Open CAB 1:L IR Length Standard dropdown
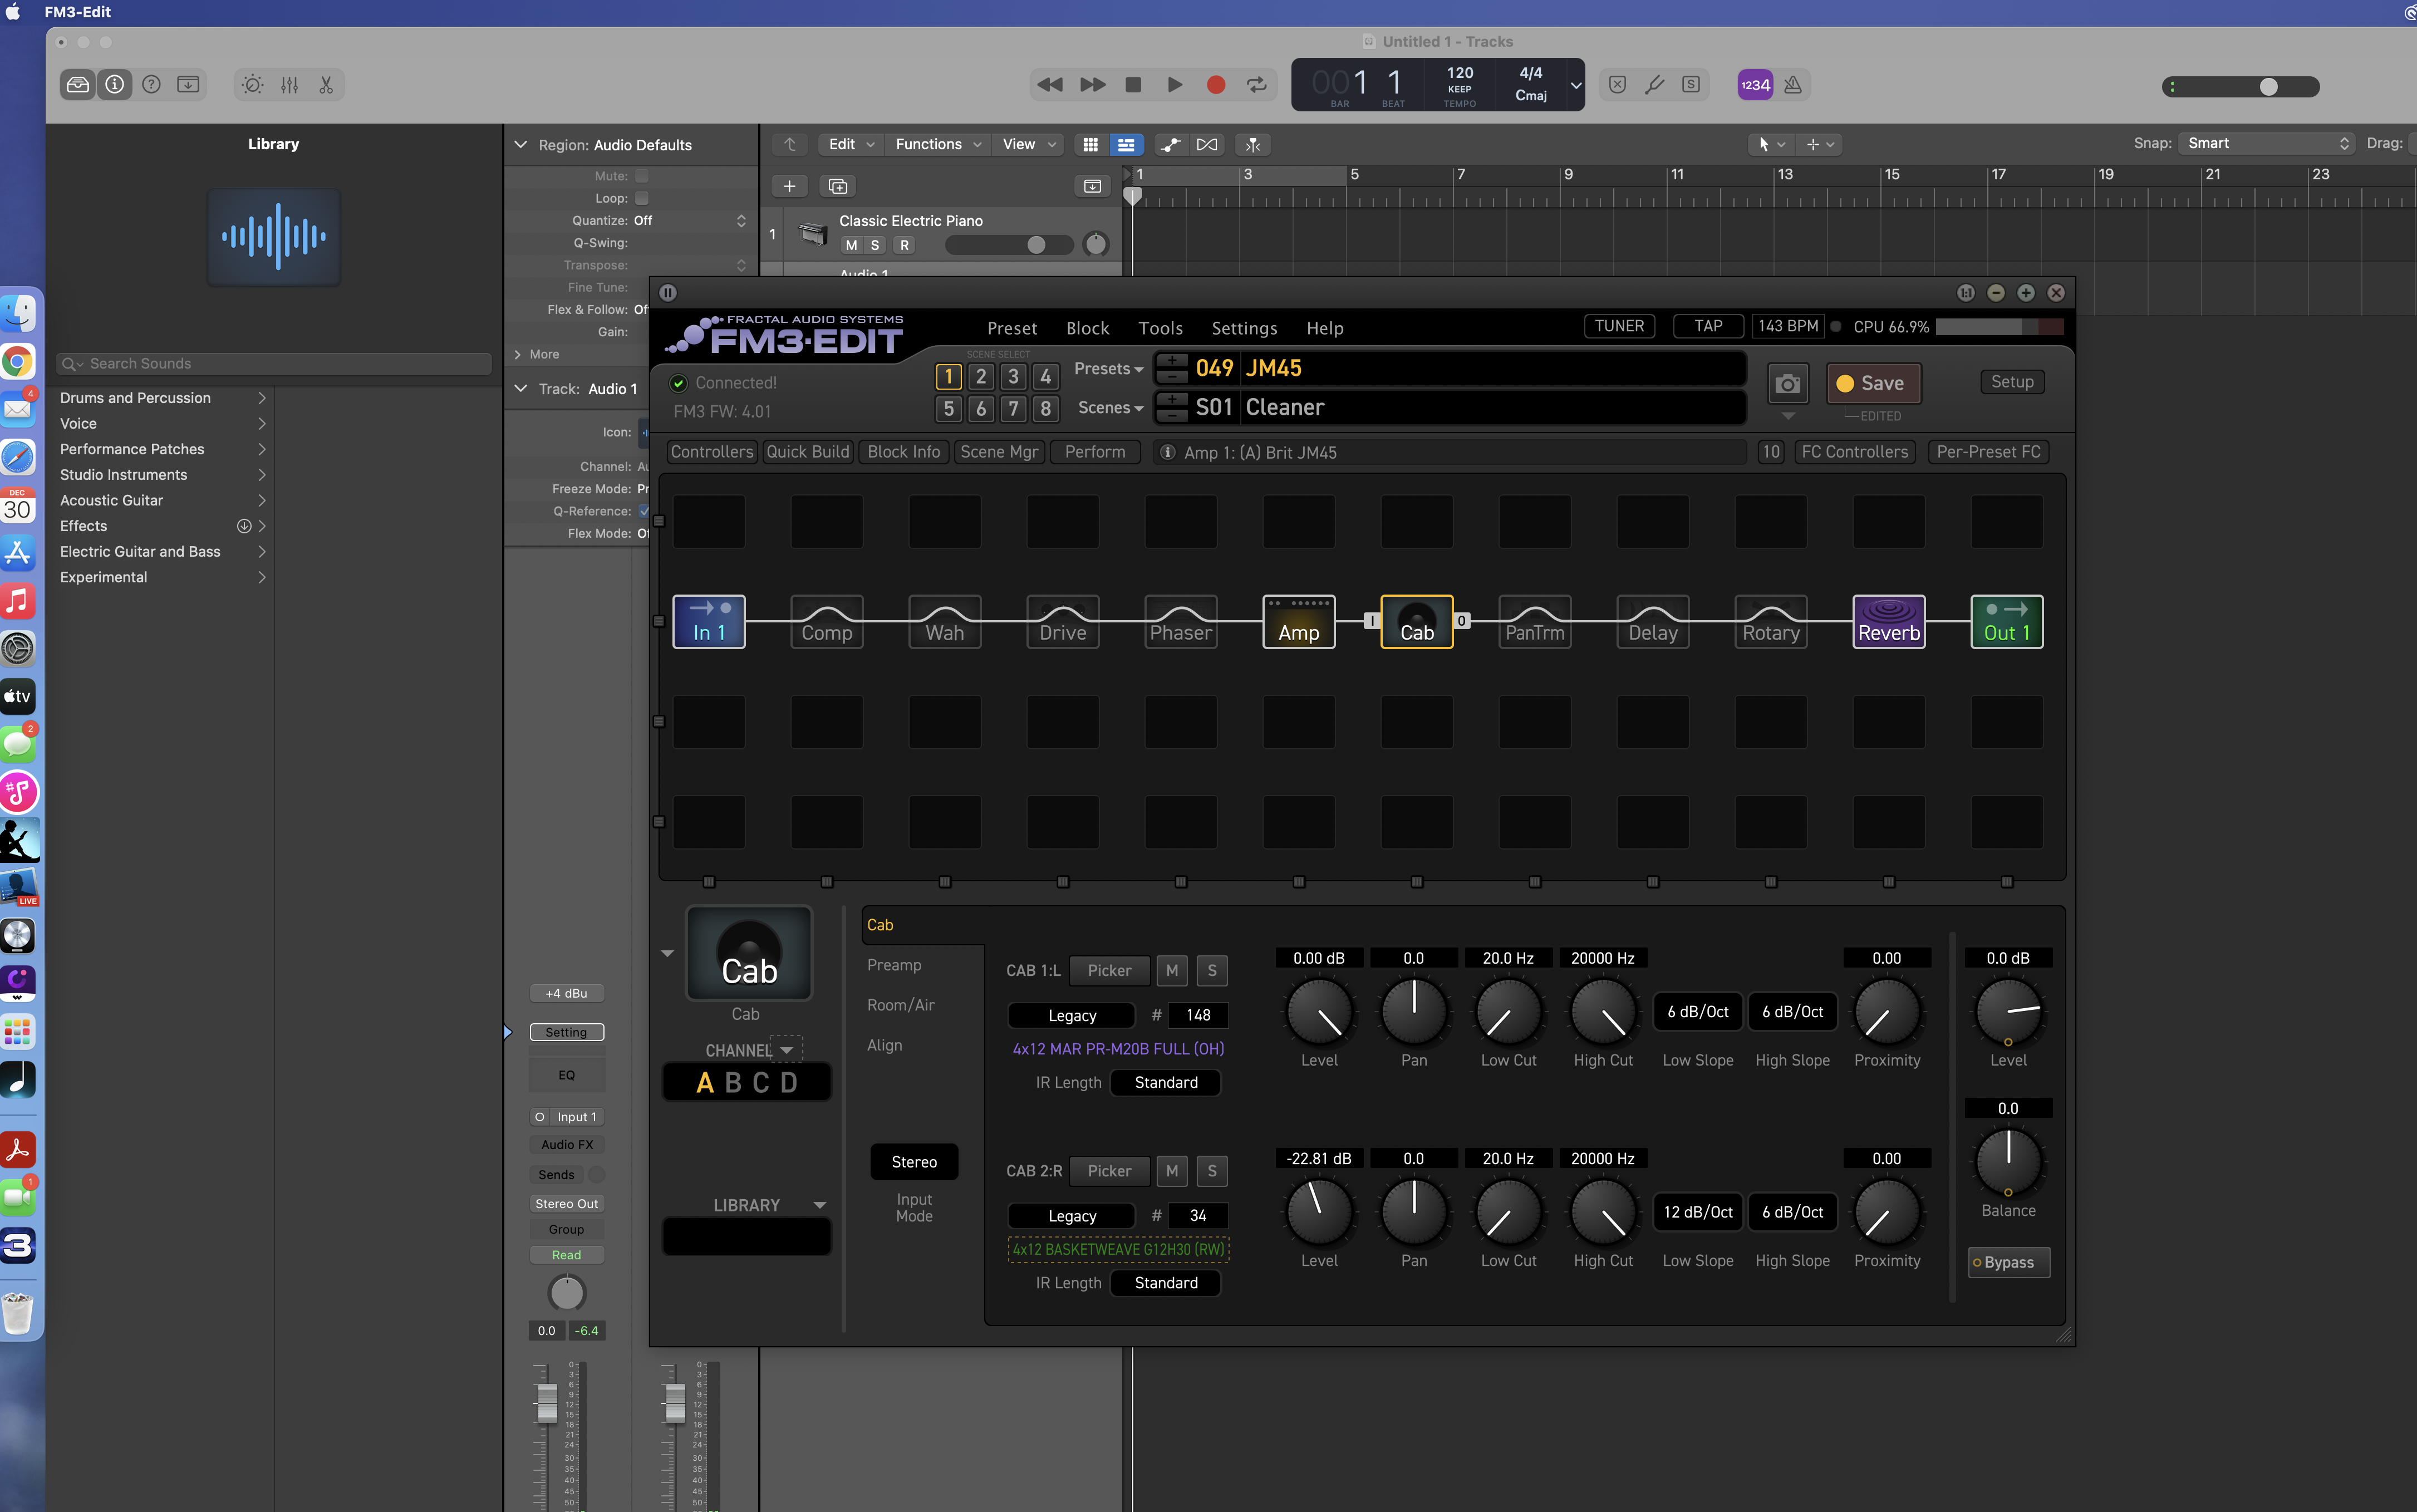Image resolution: width=2417 pixels, height=1512 pixels. point(1166,1082)
